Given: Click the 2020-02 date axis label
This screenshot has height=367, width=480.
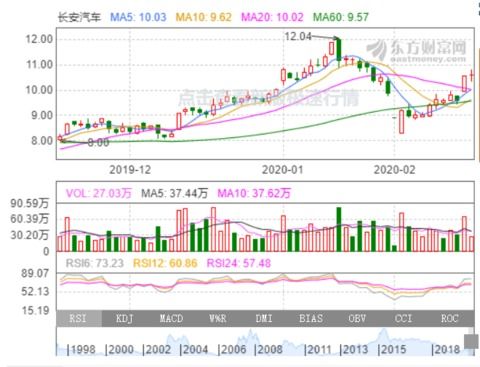Looking at the screenshot, I should (394, 170).
